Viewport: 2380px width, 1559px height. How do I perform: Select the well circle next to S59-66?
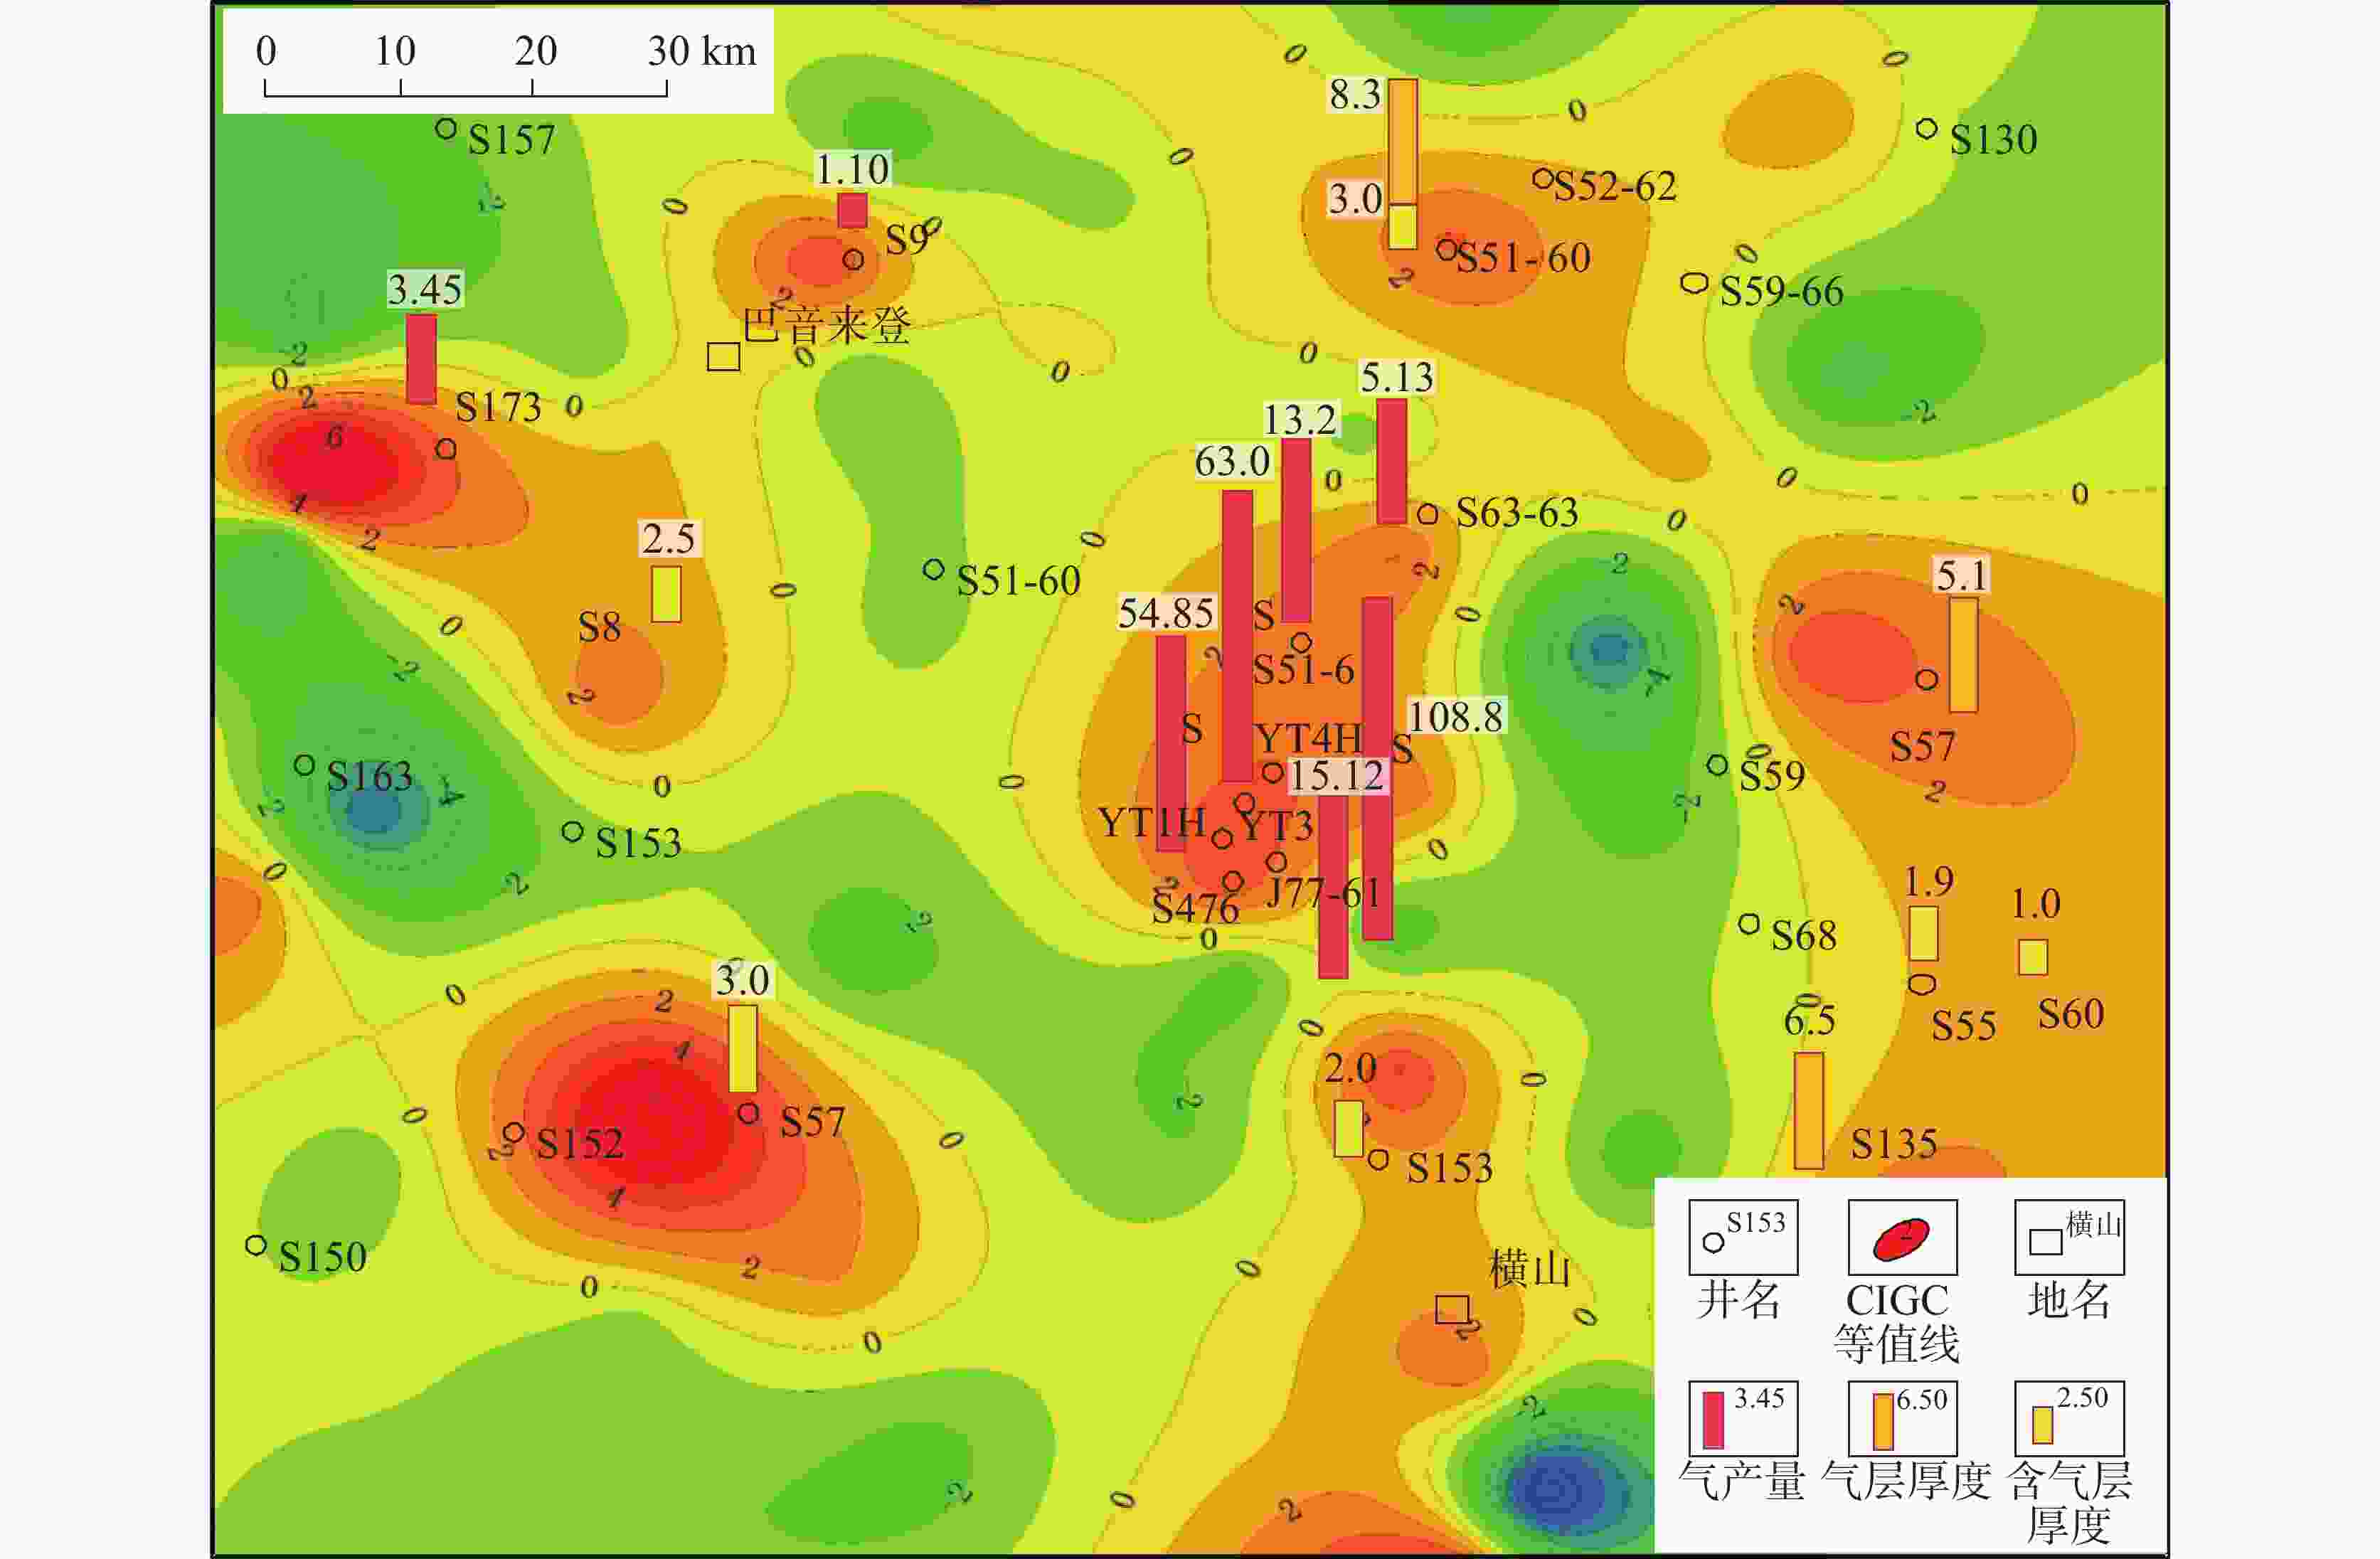[x=1694, y=283]
